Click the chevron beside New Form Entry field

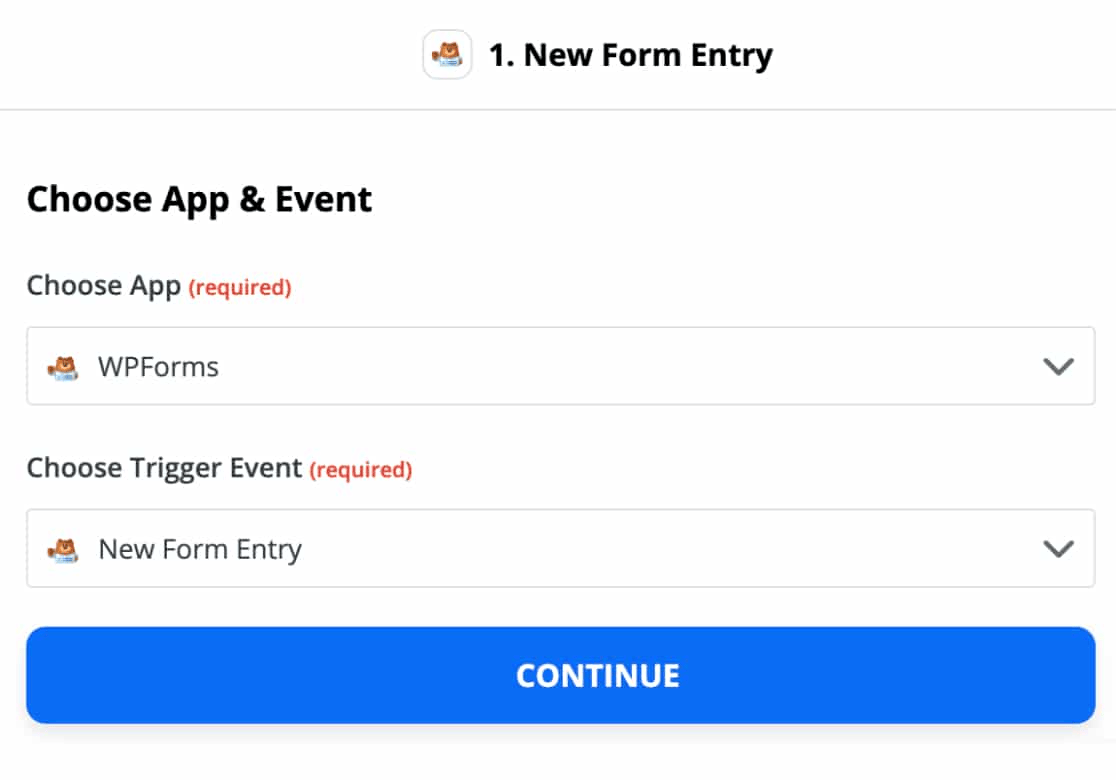click(1057, 548)
